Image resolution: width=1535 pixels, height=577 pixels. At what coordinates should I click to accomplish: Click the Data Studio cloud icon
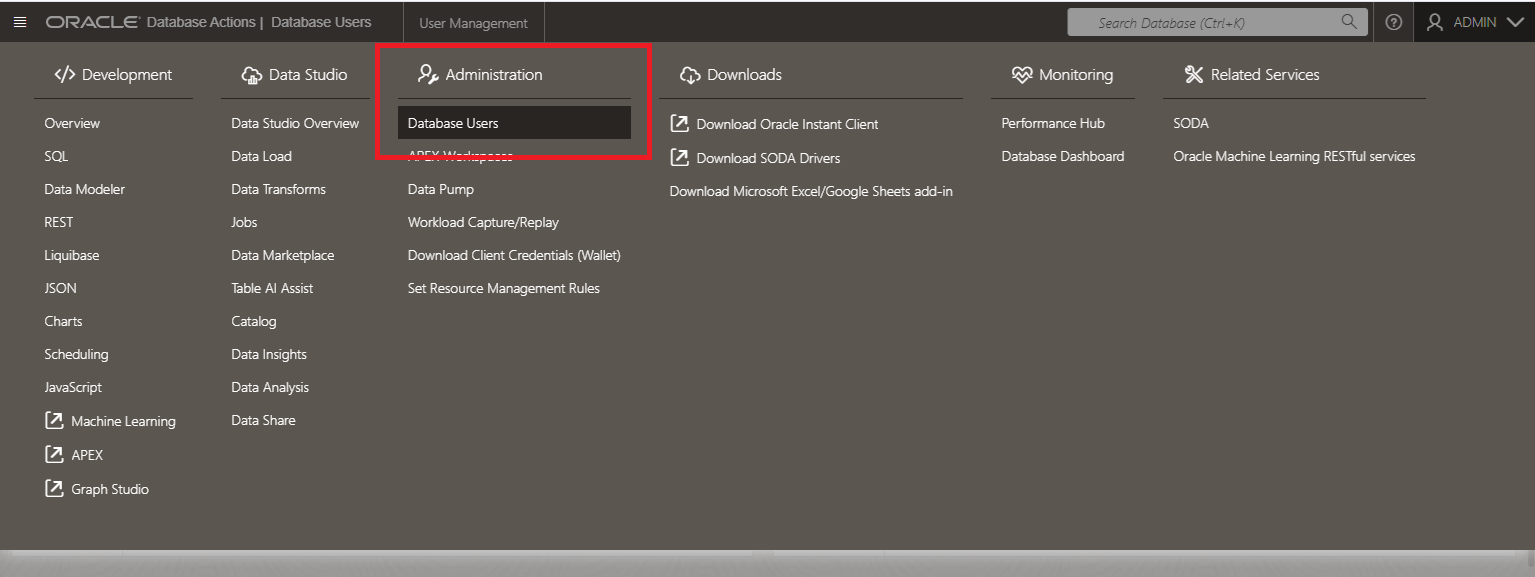[252, 75]
